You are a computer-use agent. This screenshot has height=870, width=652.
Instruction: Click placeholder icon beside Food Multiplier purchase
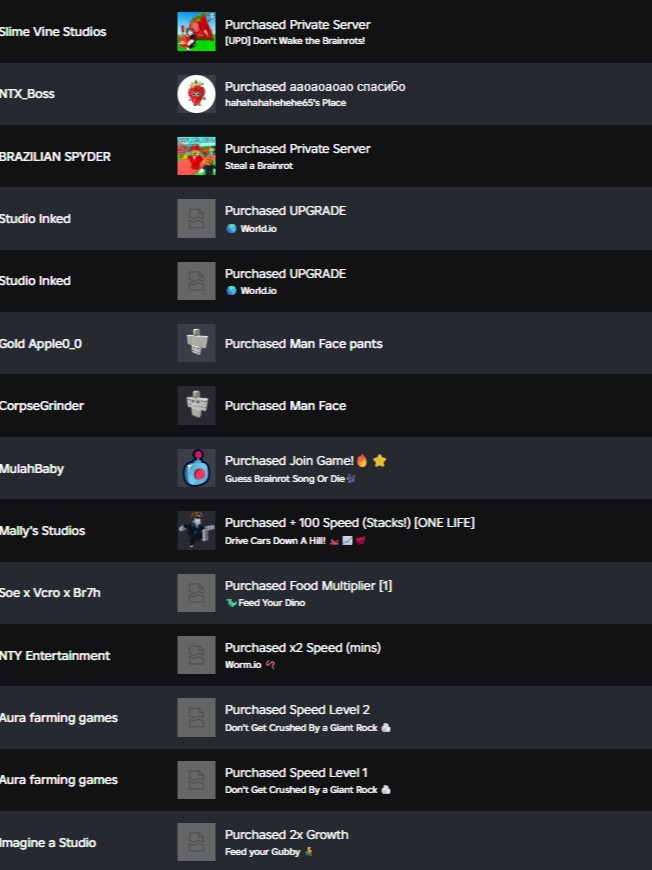(x=196, y=593)
